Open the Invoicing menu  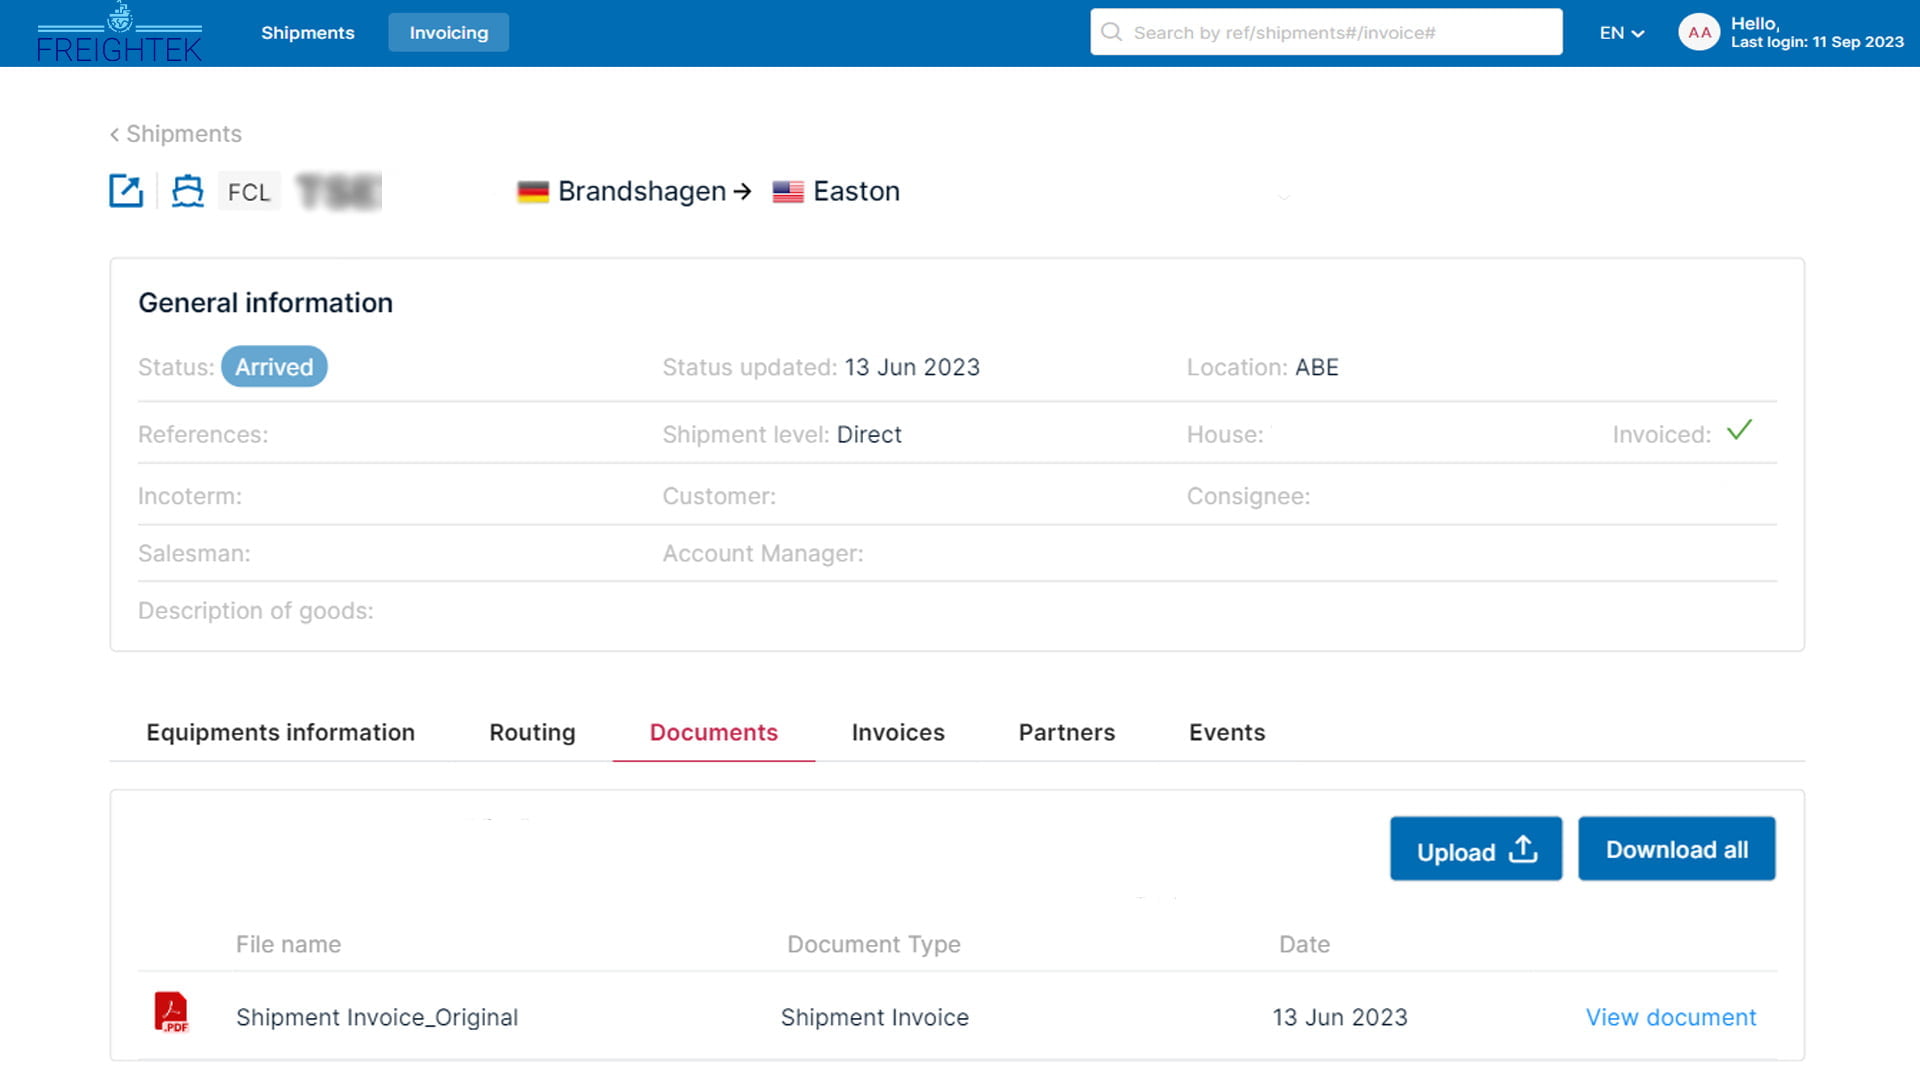click(448, 33)
